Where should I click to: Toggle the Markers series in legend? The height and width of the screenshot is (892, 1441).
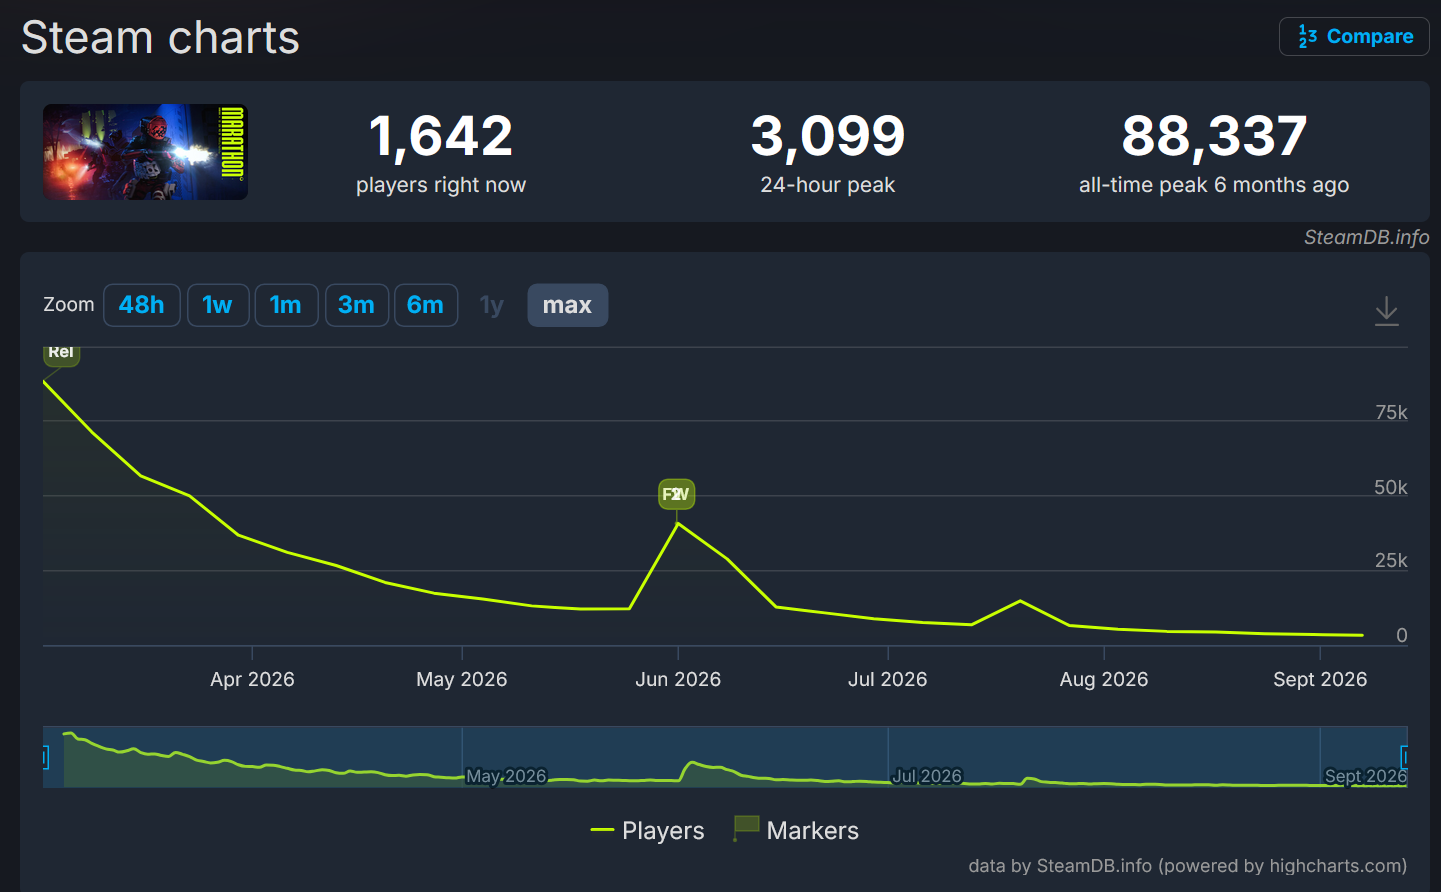(x=796, y=830)
